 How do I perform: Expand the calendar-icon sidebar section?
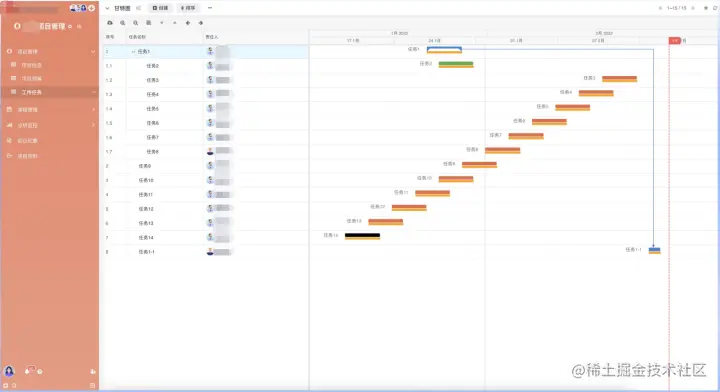[x=50, y=110]
